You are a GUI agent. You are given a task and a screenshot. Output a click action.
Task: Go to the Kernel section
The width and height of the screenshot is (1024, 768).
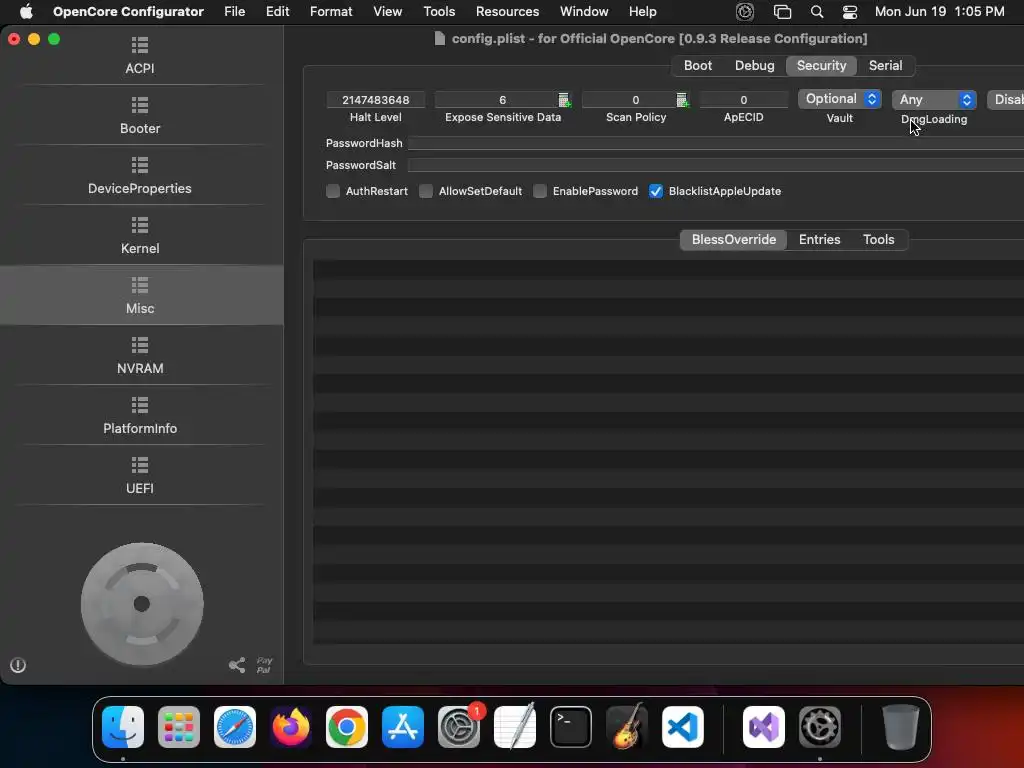tap(140, 236)
